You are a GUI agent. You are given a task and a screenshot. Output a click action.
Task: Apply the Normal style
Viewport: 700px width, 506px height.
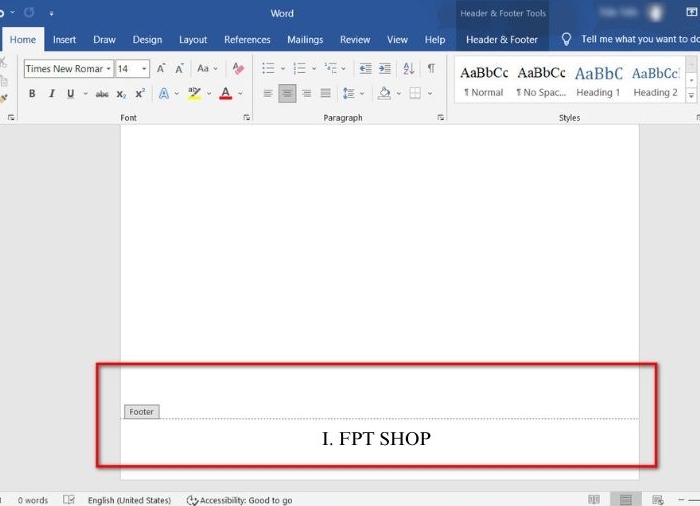click(x=484, y=81)
